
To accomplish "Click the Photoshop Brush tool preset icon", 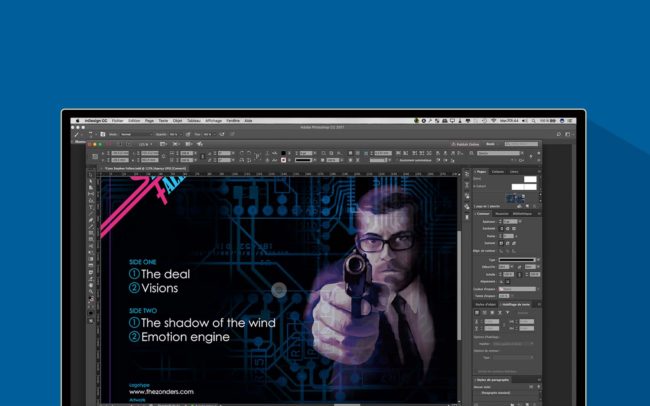I will tap(77, 134).
